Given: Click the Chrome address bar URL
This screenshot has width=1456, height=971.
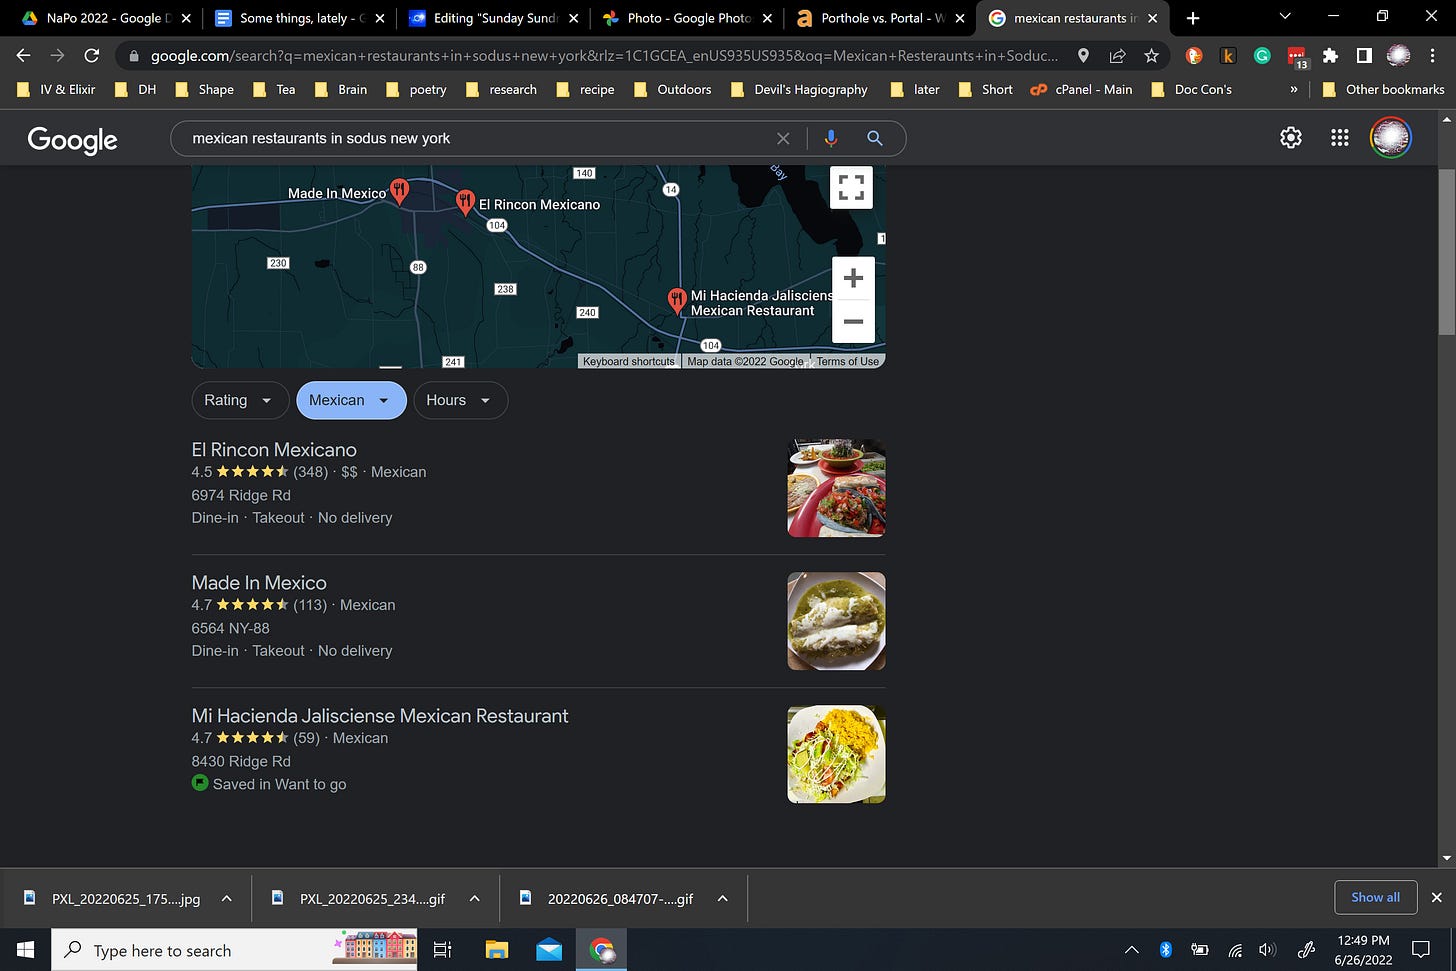Looking at the screenshot, I should 604,56.
